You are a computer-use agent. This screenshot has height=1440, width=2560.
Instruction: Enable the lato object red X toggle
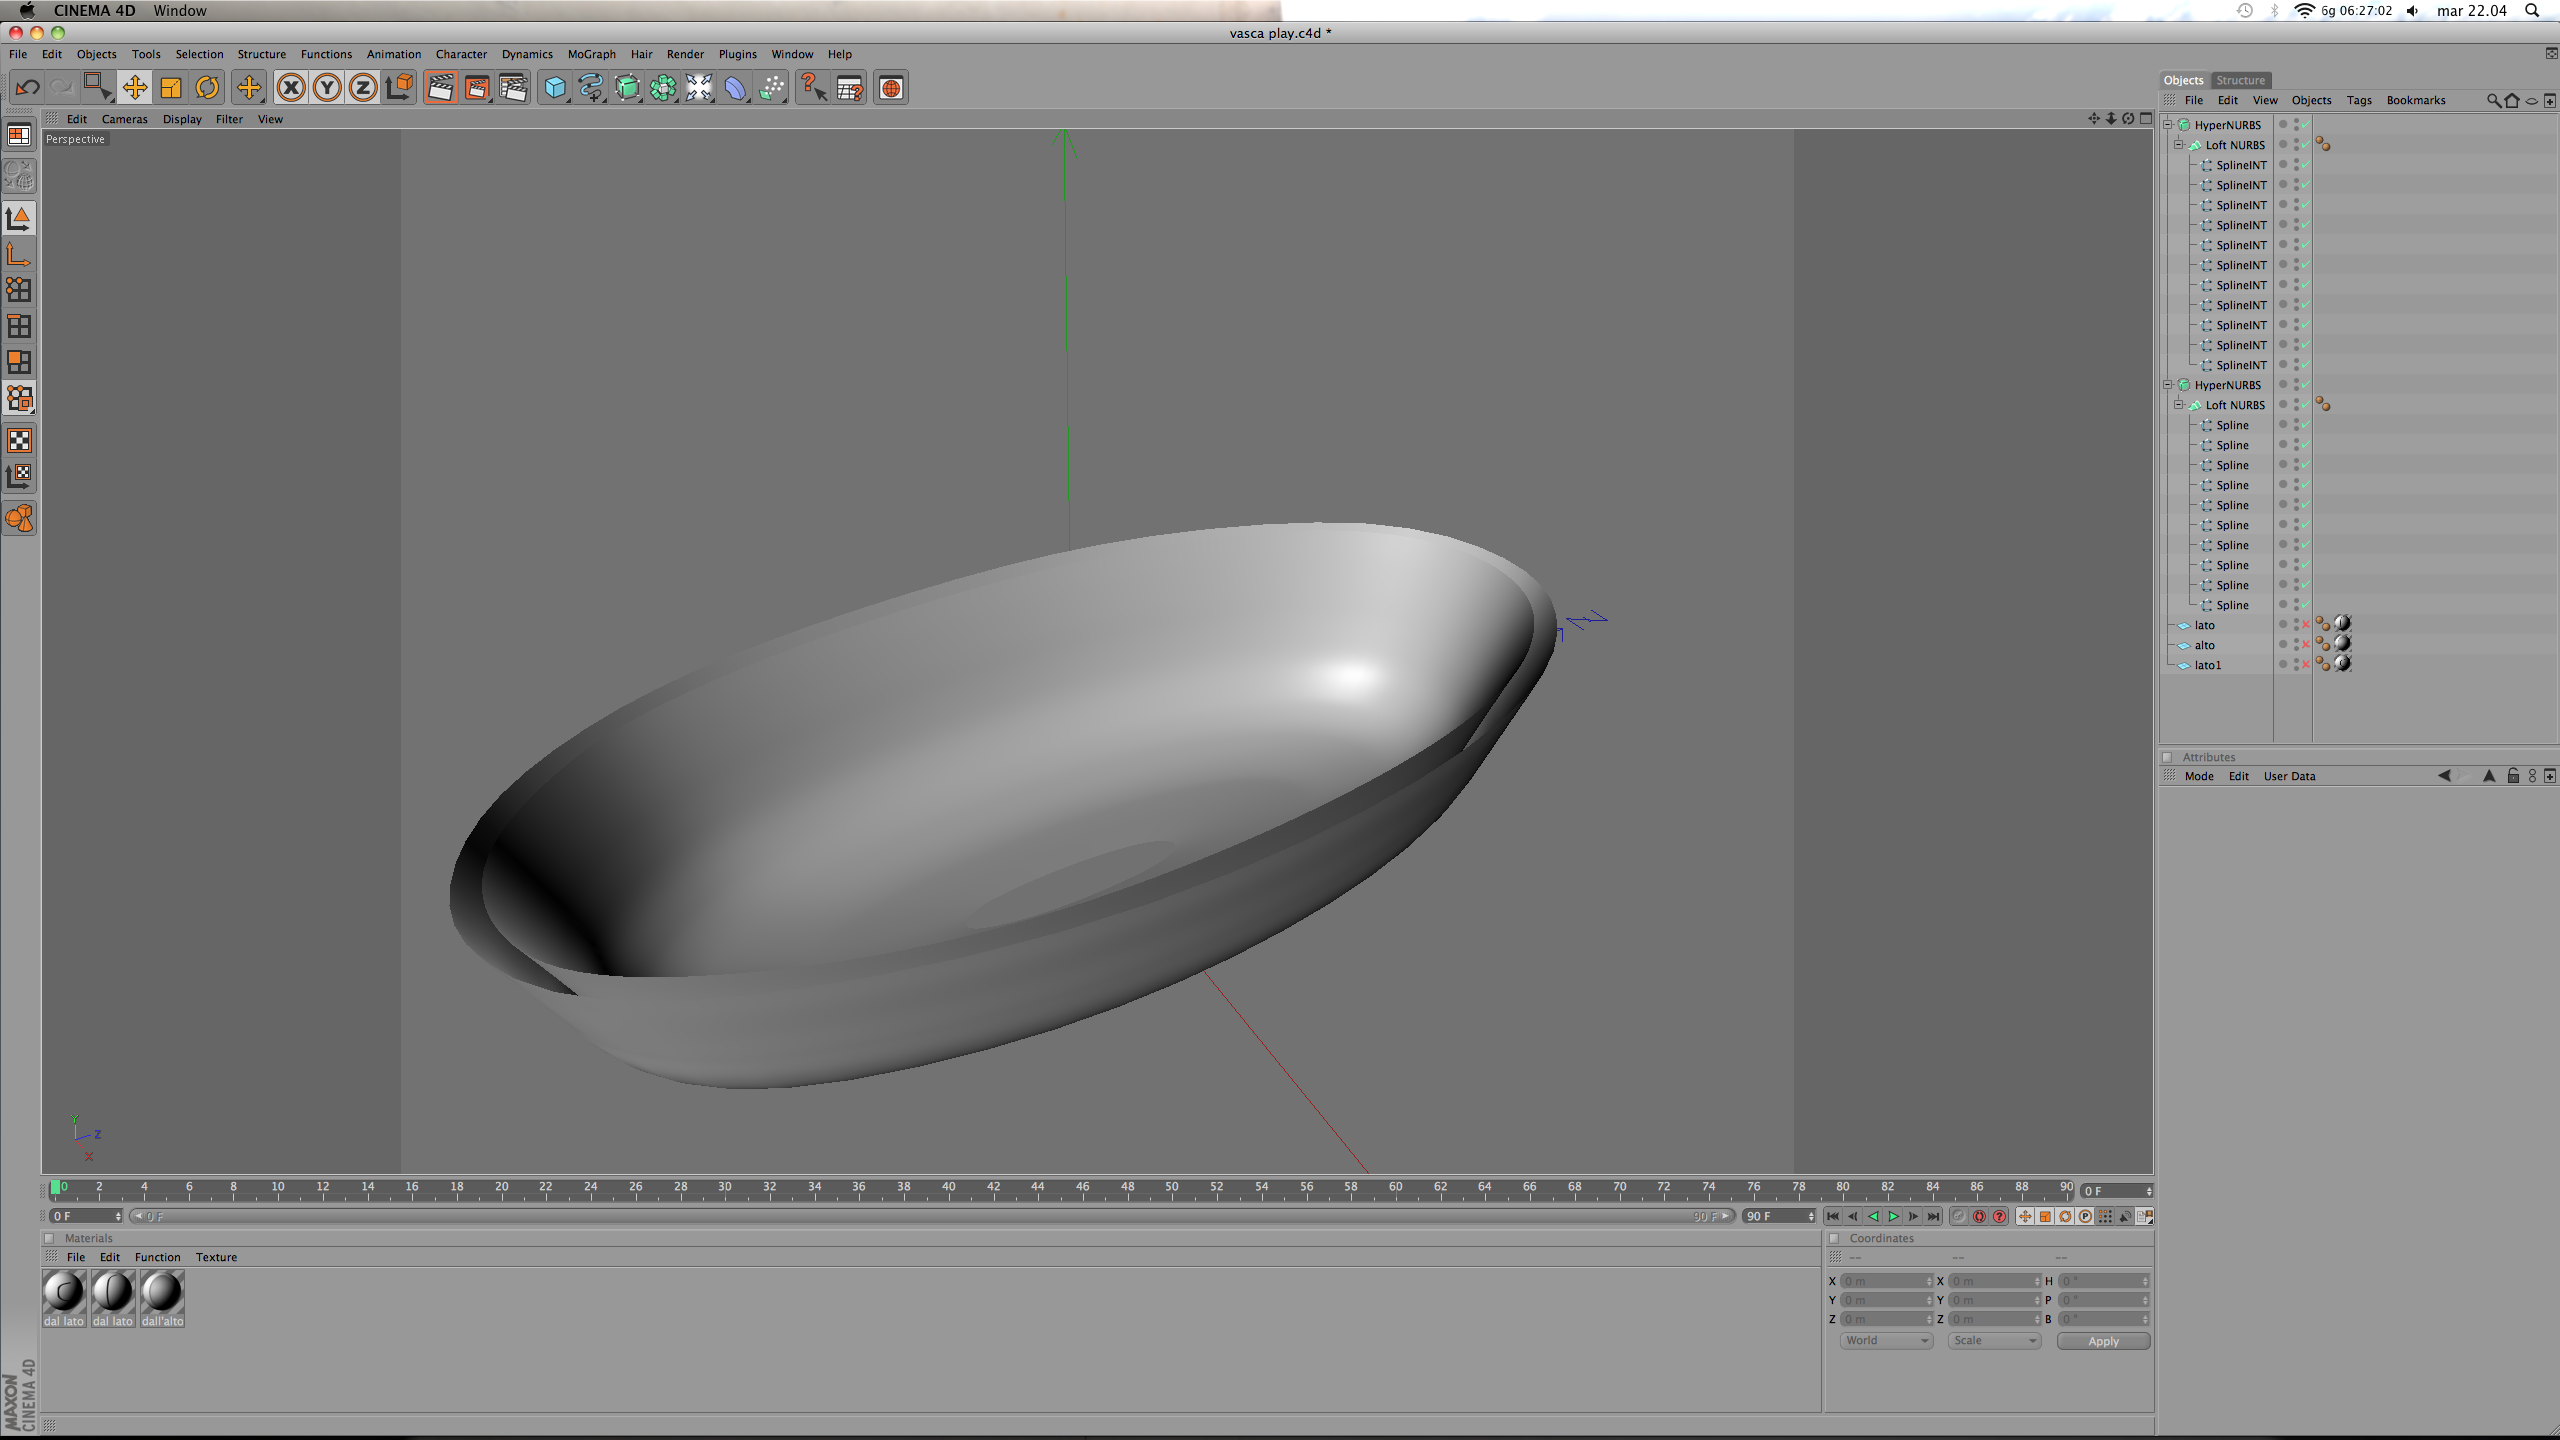point(2306,625)
